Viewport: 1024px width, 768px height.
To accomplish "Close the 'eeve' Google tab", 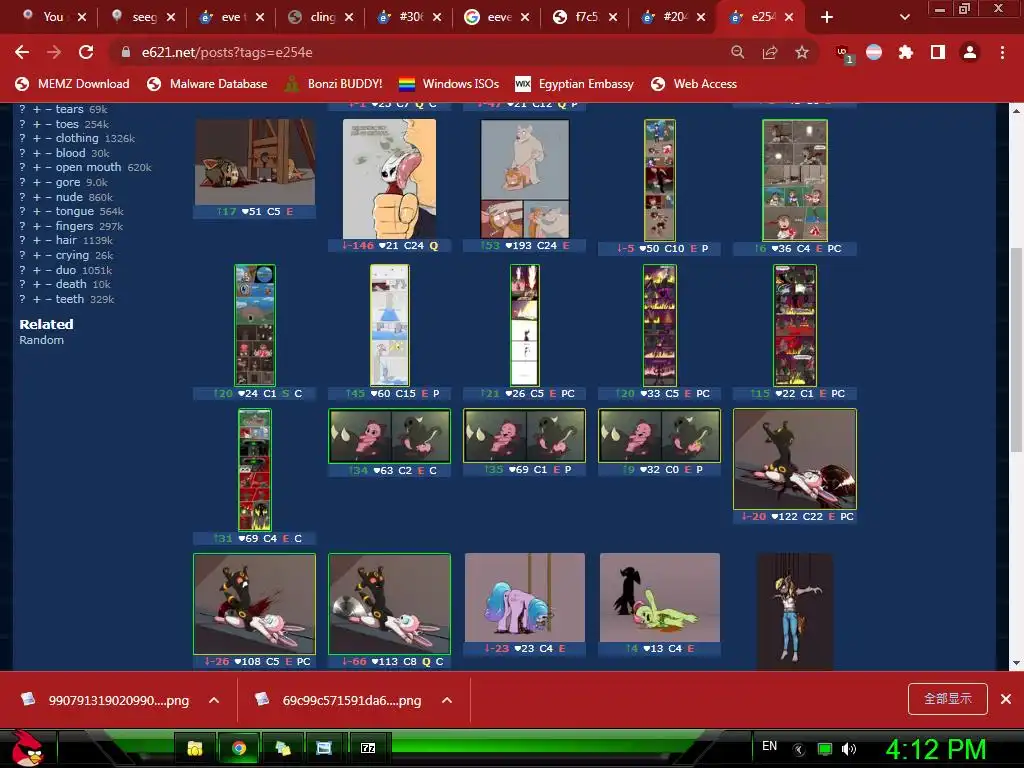I will 525,17.
